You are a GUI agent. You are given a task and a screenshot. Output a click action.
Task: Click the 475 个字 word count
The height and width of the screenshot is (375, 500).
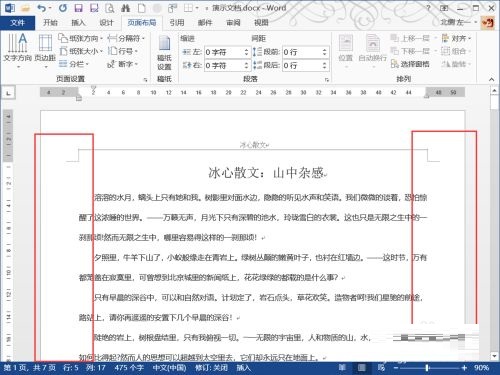coord(129,368)
